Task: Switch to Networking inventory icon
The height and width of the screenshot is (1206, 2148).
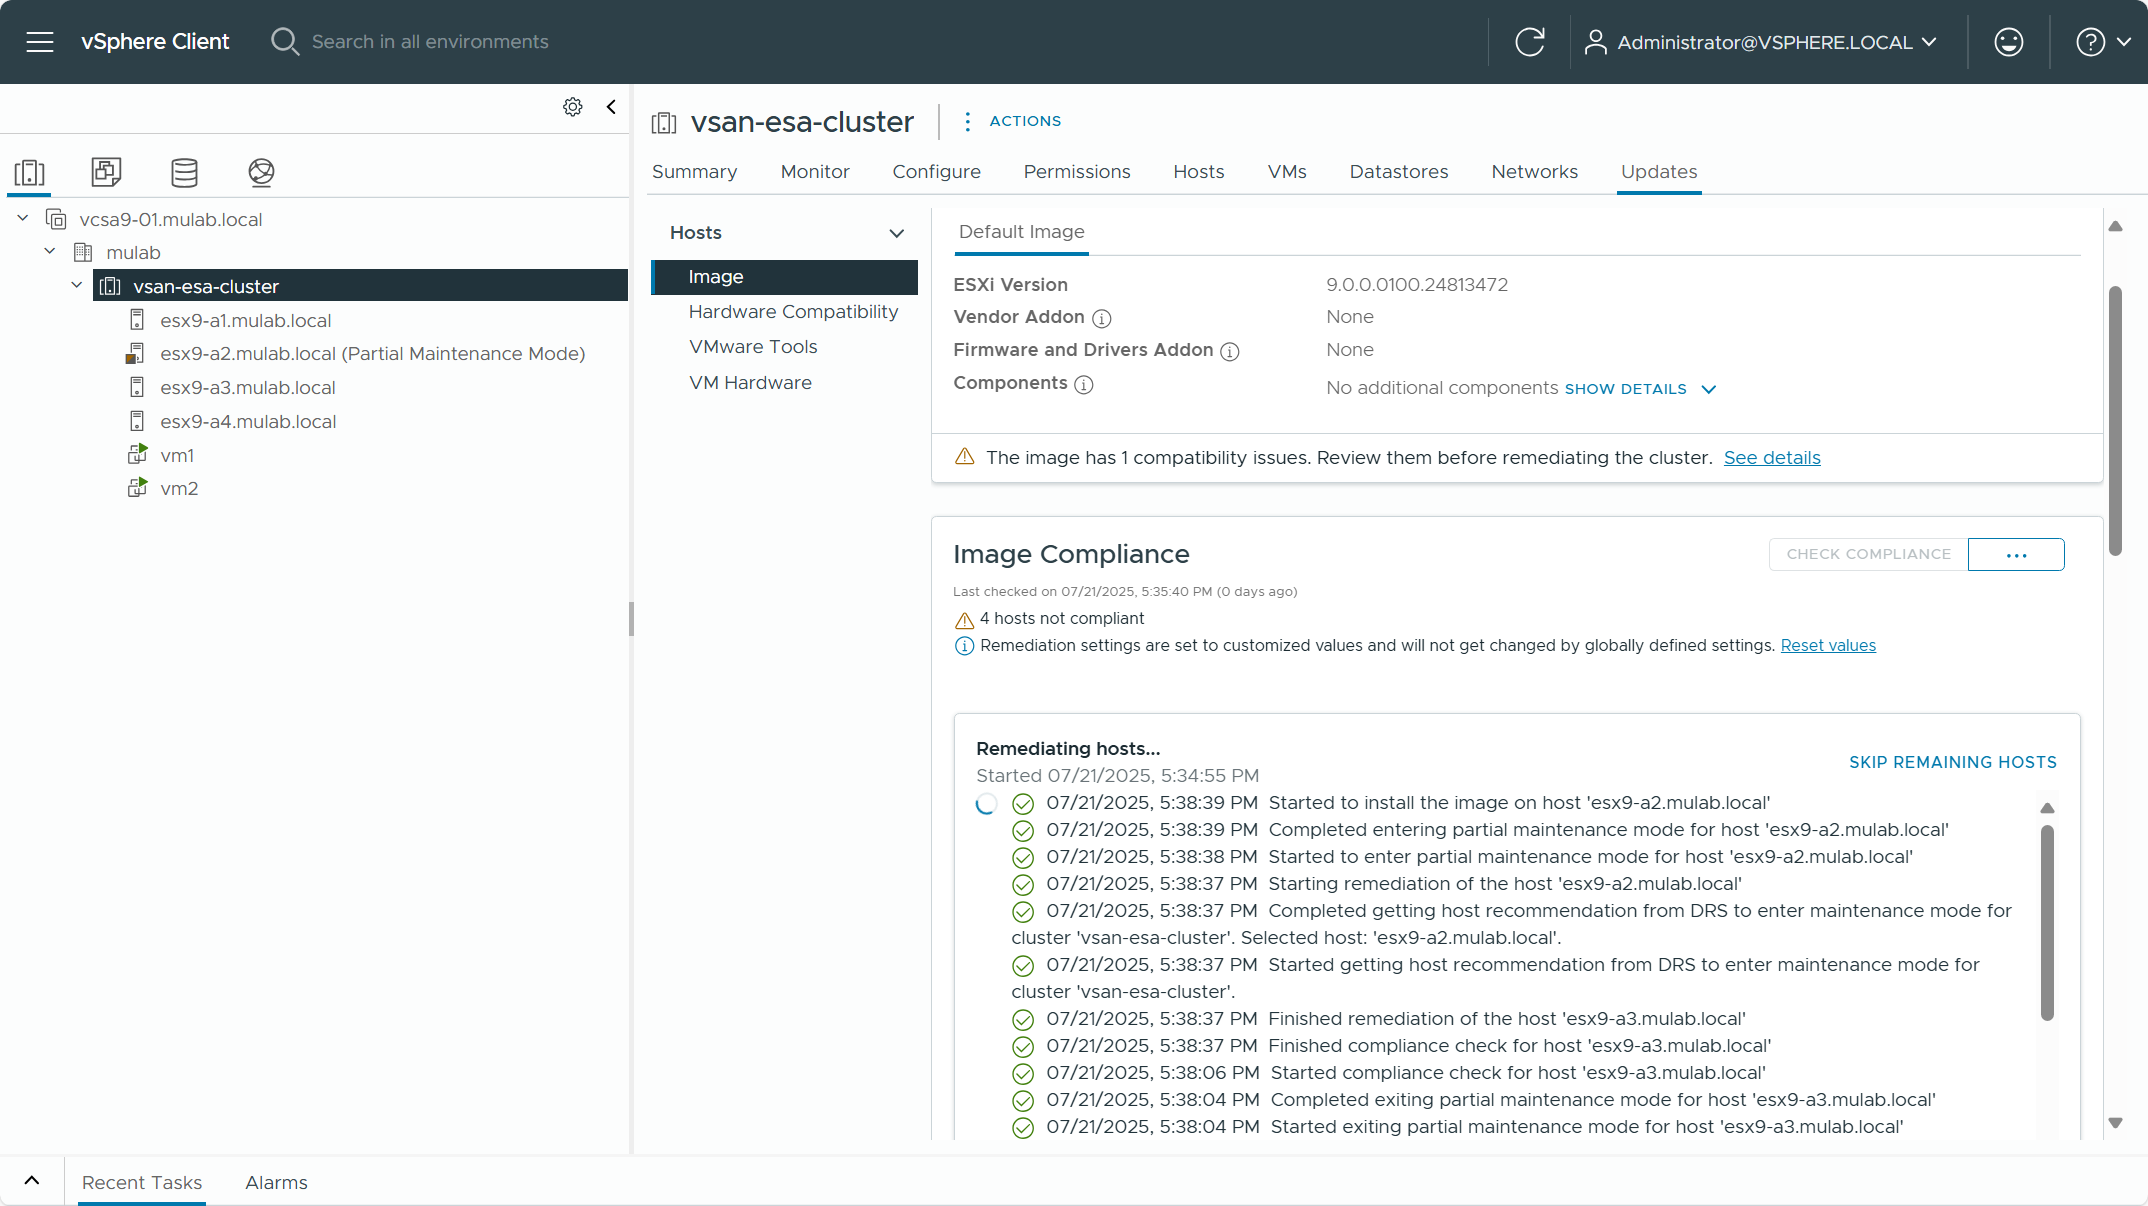Action: point(261,172)
